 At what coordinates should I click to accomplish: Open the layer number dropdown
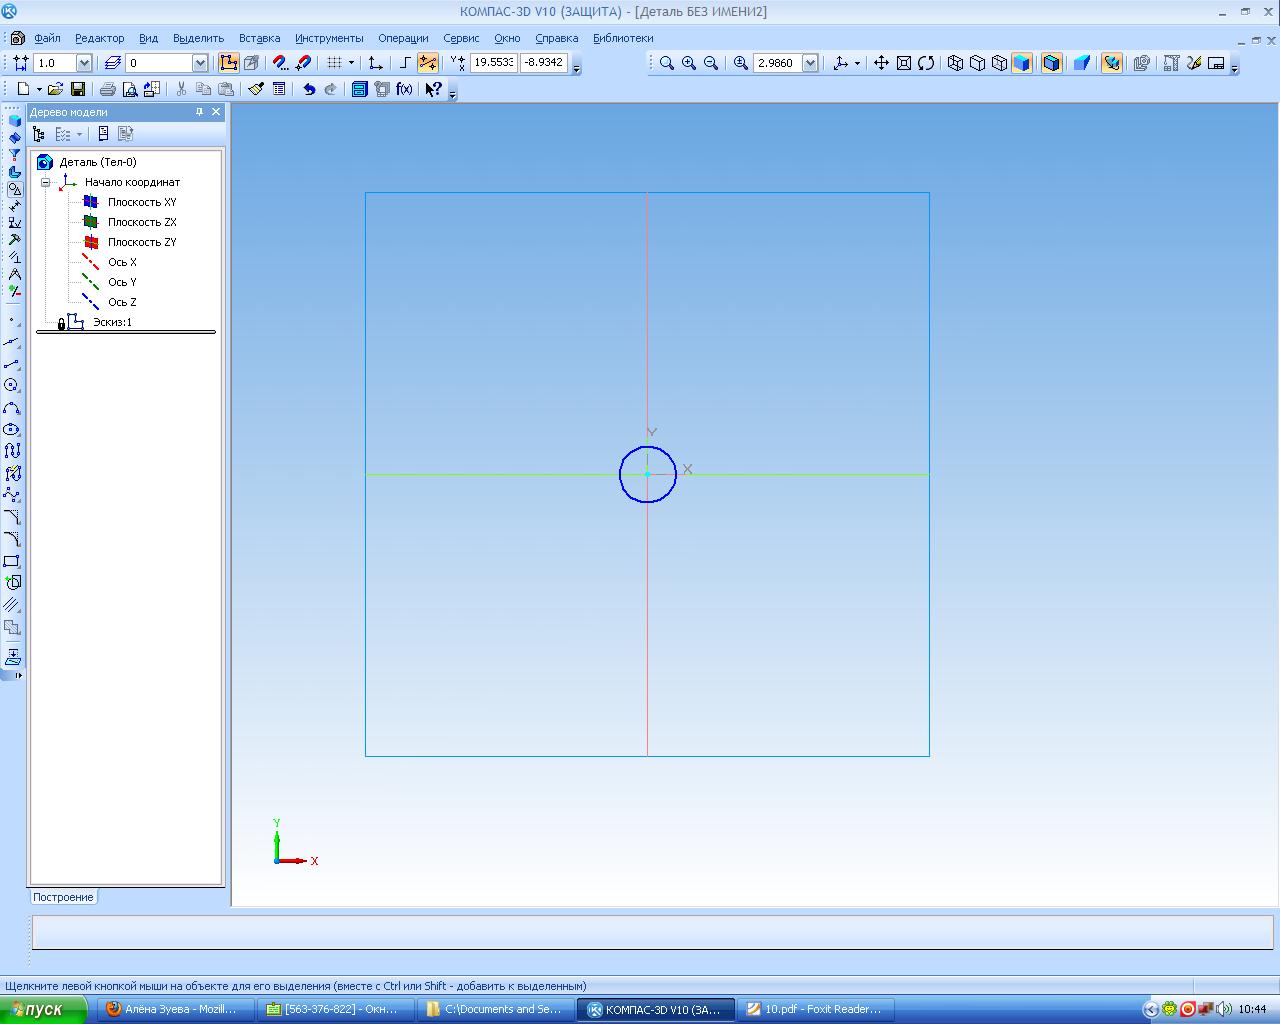click(199, 63)
